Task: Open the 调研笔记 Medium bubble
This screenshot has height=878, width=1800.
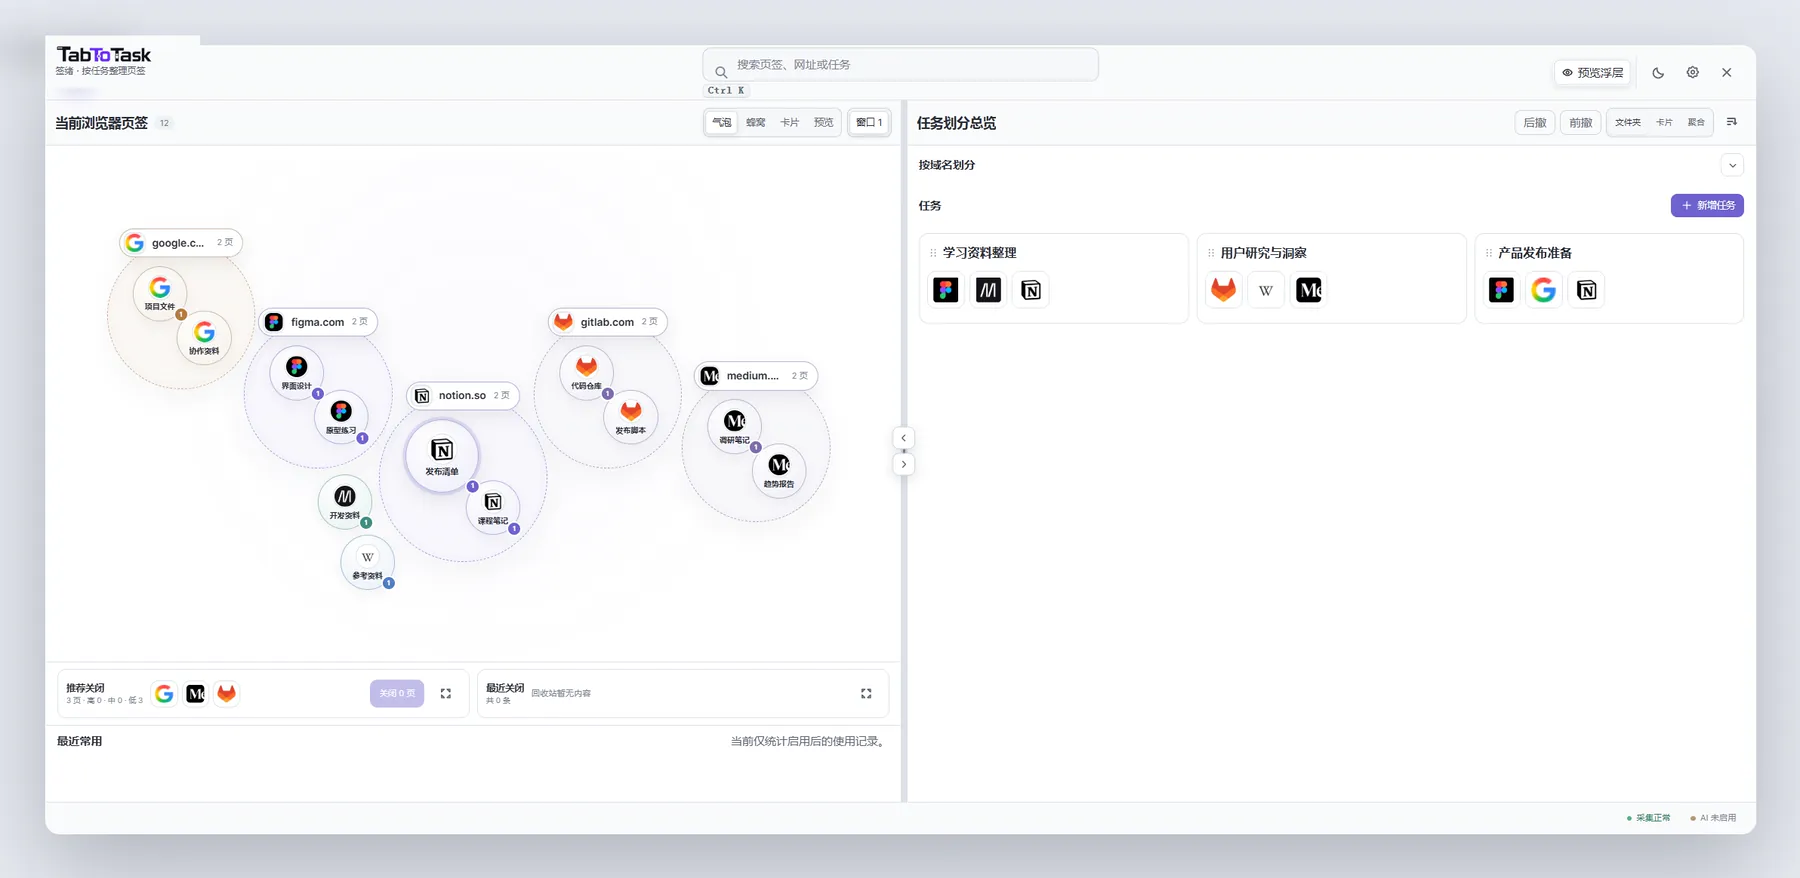Action: 735,426
